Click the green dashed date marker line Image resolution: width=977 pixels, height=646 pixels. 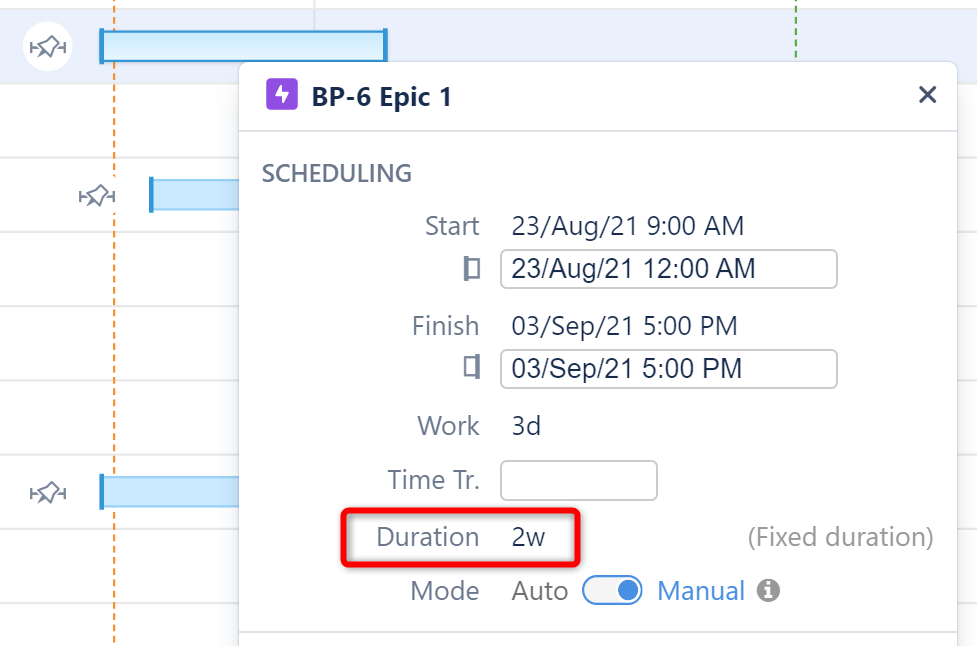pyautogui.click(x=795, y=30)
